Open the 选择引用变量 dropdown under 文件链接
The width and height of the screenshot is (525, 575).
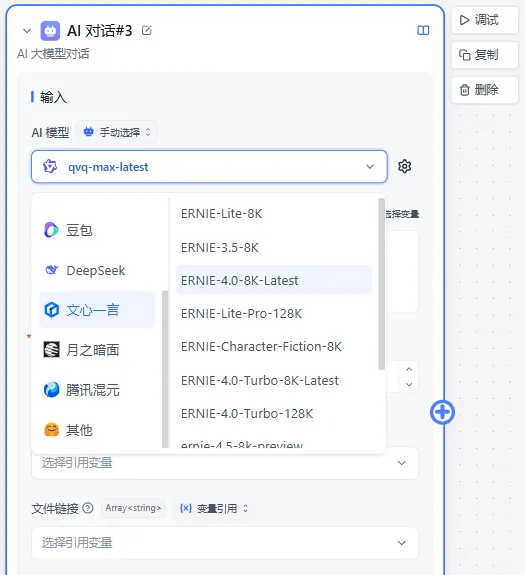[225, 543]
